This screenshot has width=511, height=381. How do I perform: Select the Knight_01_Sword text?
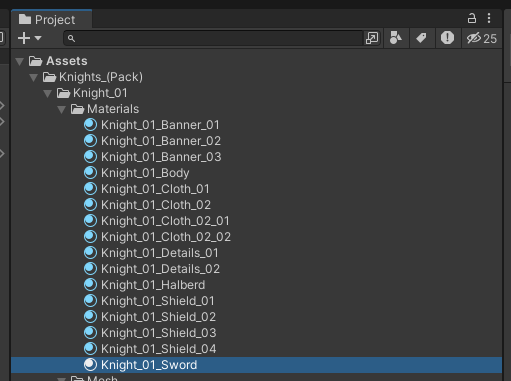[x=149, y=365]
